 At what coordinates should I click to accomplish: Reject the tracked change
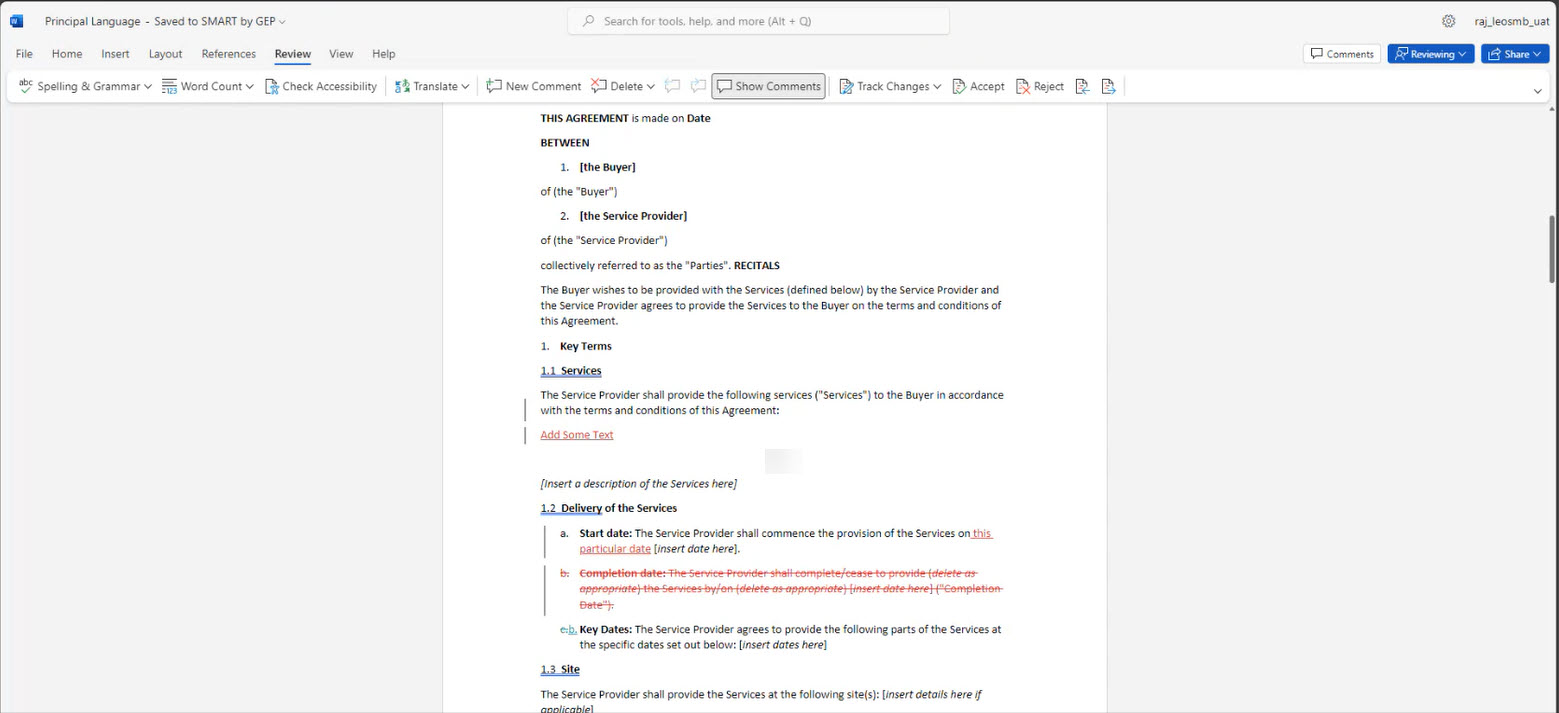point(1039,87)
